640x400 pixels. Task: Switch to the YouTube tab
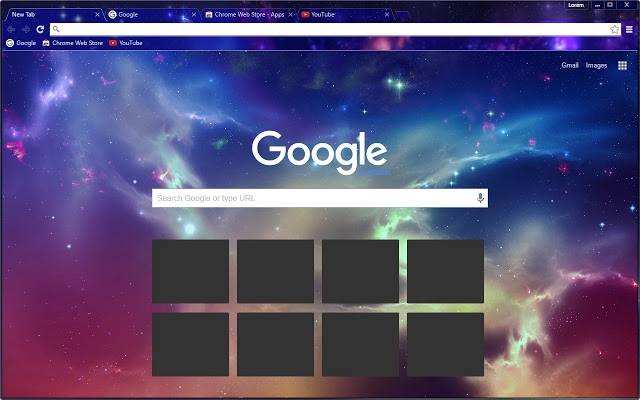click(345, 15)
